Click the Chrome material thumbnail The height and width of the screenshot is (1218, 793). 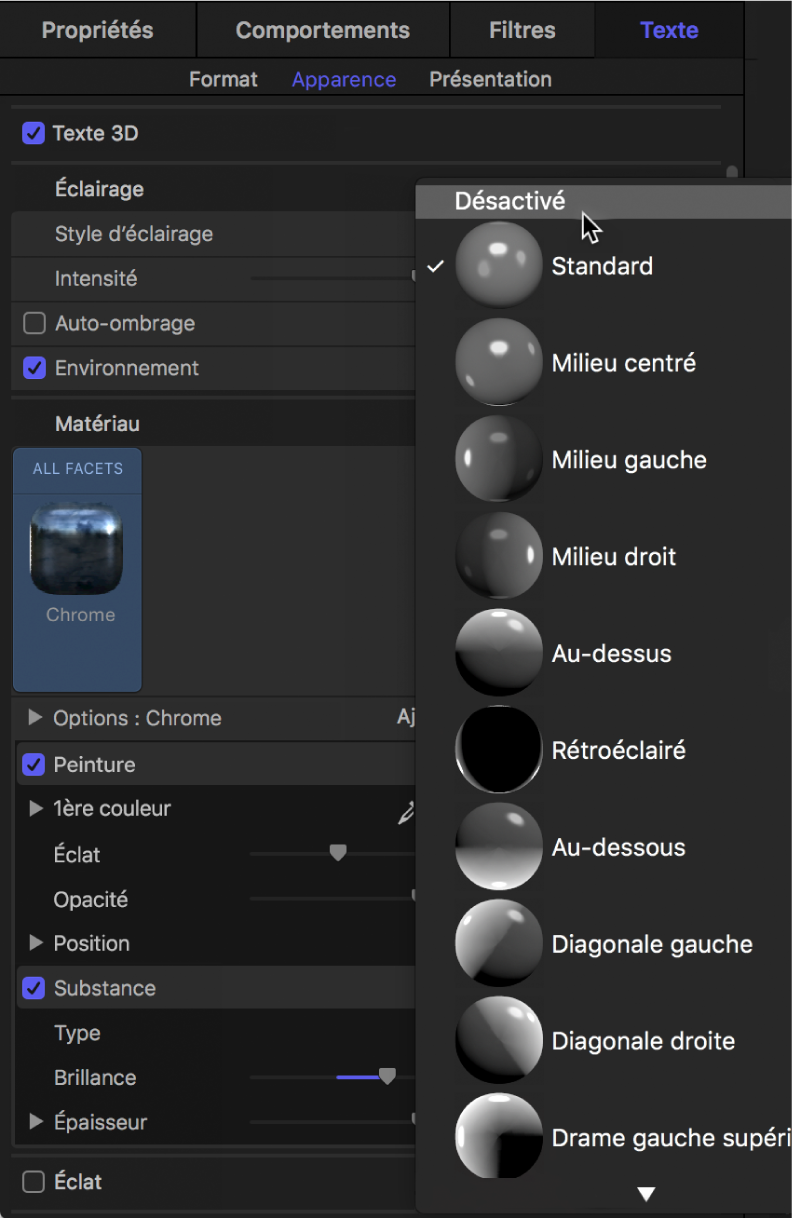click(x=77, y=548)
